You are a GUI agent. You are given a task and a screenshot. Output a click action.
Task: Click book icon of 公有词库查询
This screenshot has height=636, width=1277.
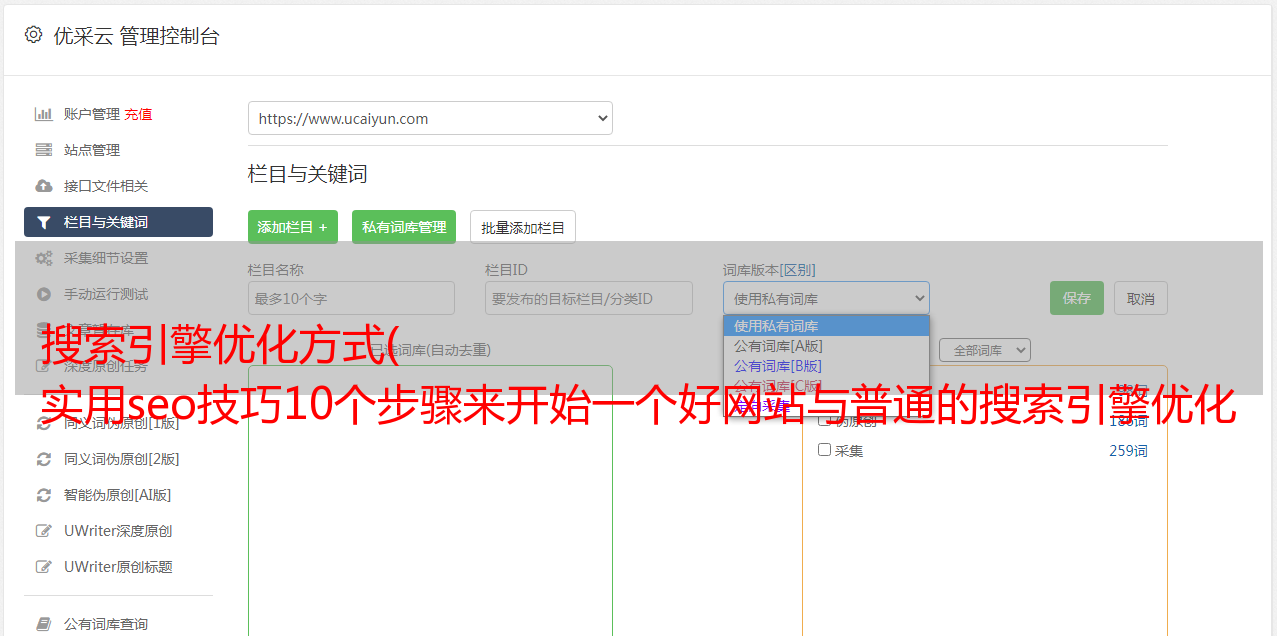click(44, 624)
